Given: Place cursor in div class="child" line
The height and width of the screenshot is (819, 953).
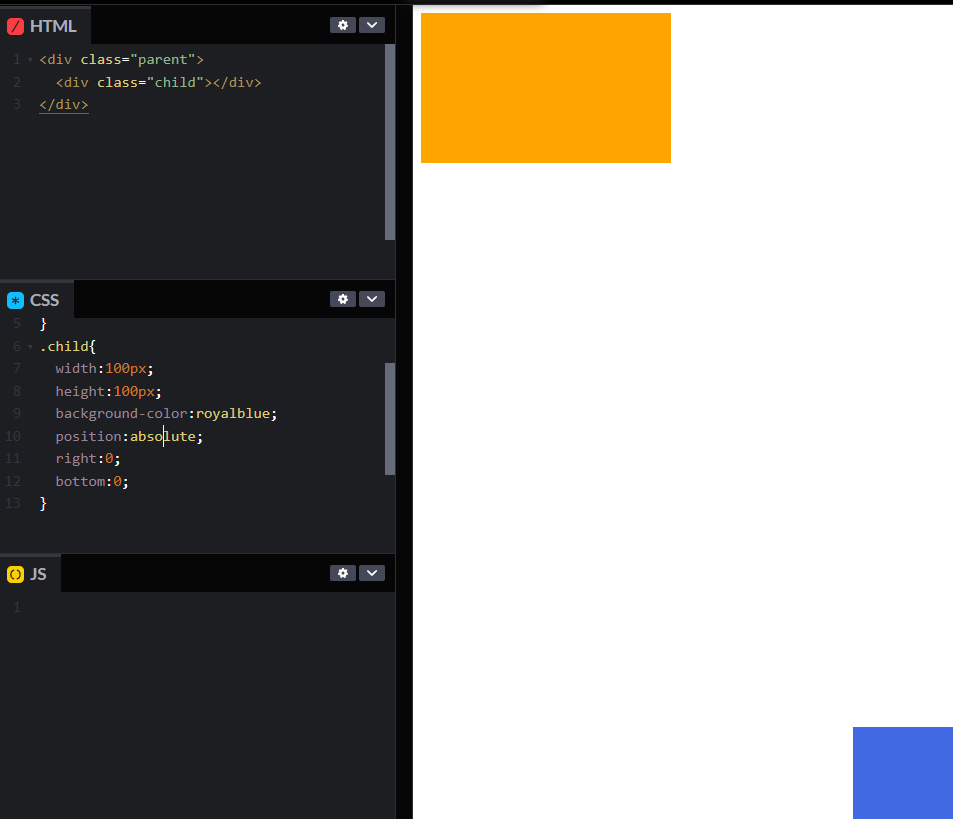Looking at the screenshot, I should point(159,82).
